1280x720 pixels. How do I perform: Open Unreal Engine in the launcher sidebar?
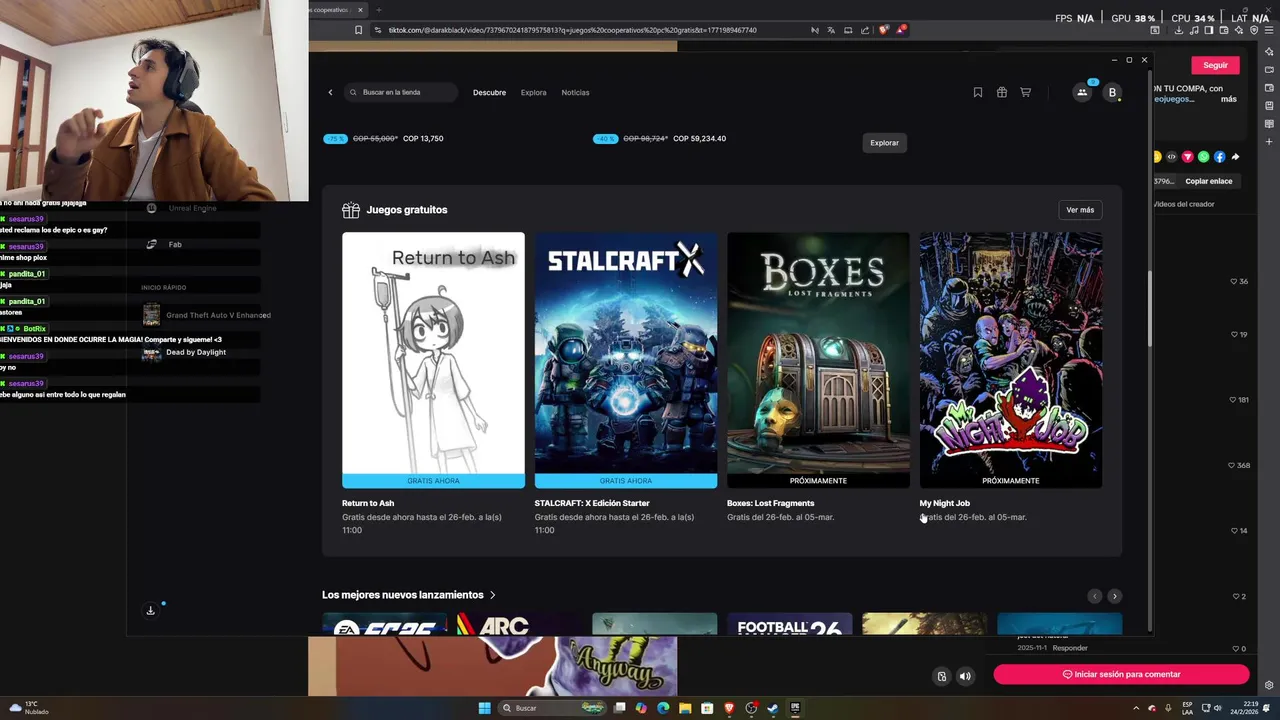coord(182,208)
